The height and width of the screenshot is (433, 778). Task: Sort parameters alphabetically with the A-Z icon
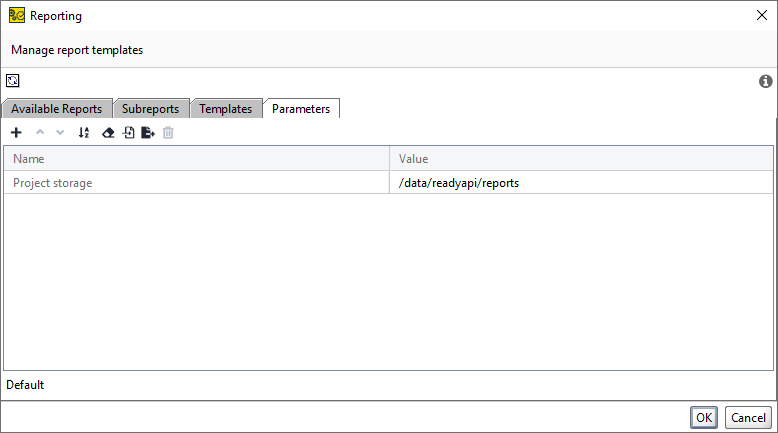point(84,132)
